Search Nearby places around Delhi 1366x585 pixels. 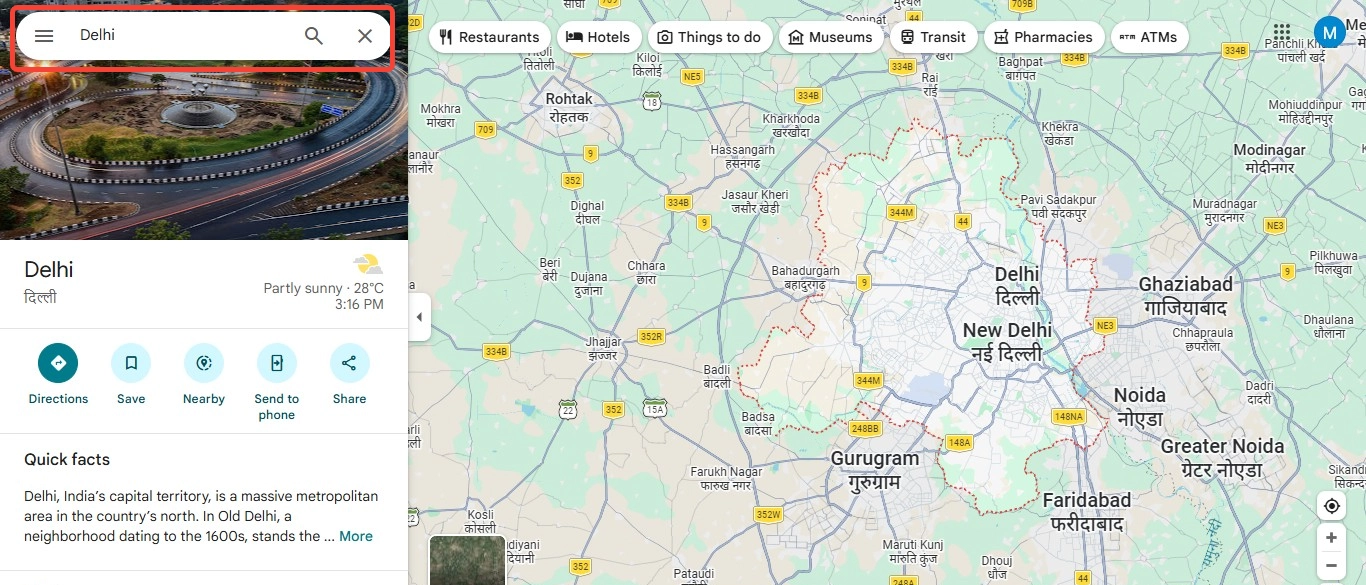click(x=204, y=375)
